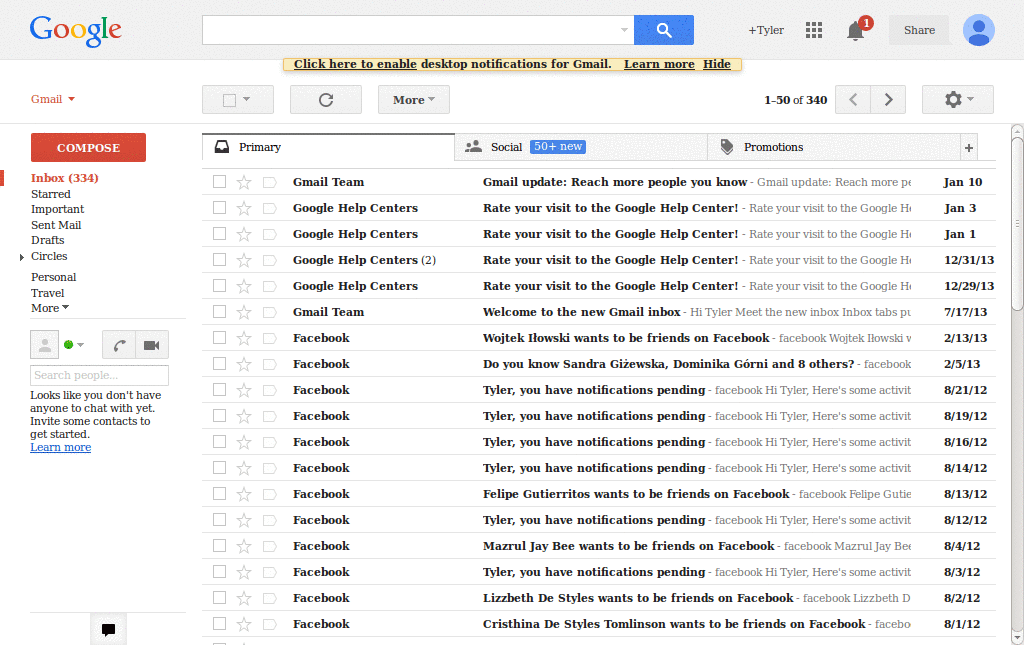Mark the Cristhina De Styles Tomlinson email important
Image resolution: width=1024 pixels, height=645 pixels.
pos(269,624)
